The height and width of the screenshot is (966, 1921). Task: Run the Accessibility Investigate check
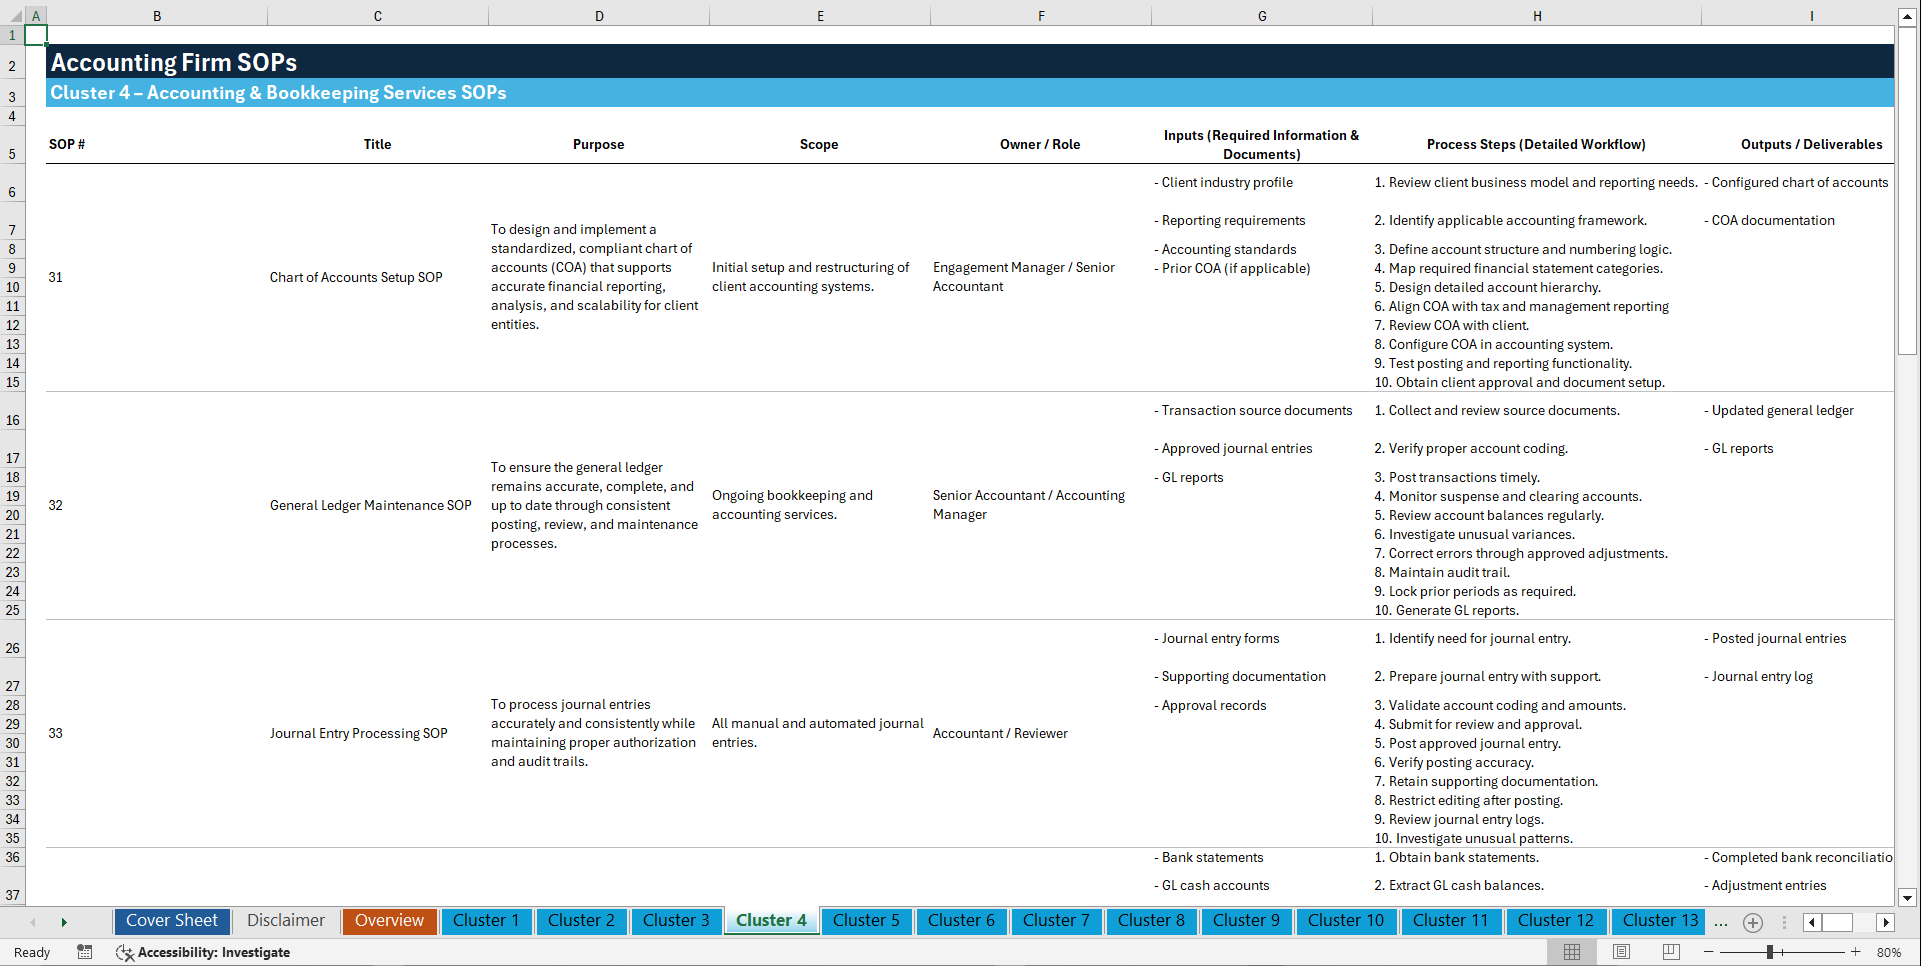pyautogui.click(x=203, y=952)
